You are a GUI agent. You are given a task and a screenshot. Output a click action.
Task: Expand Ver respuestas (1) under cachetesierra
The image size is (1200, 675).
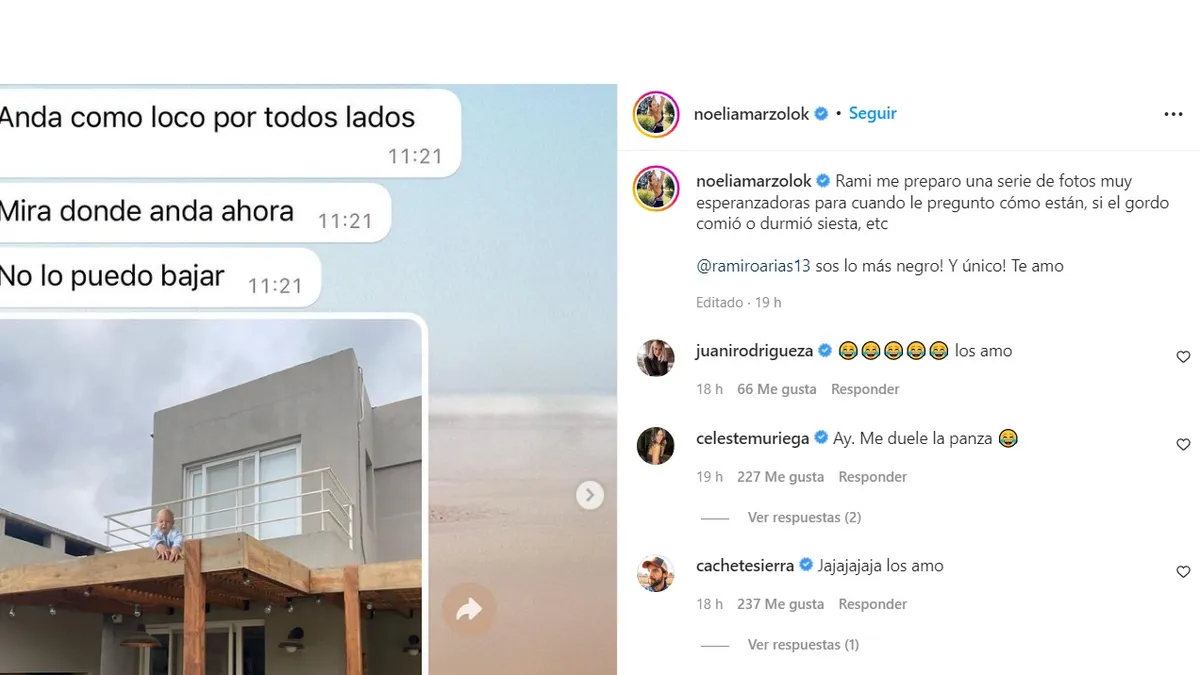pyautogui.click(x=803, y=645)
